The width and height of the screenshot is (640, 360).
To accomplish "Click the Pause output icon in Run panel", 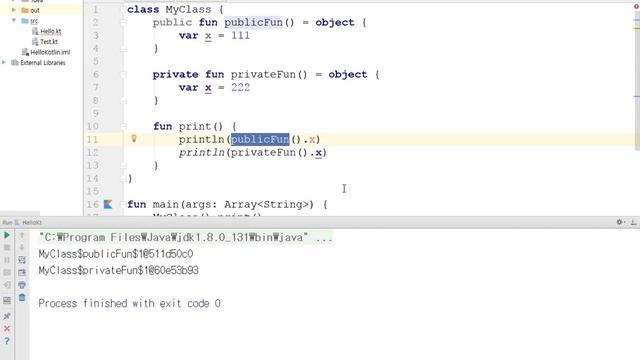I will (x=7, y=260).
